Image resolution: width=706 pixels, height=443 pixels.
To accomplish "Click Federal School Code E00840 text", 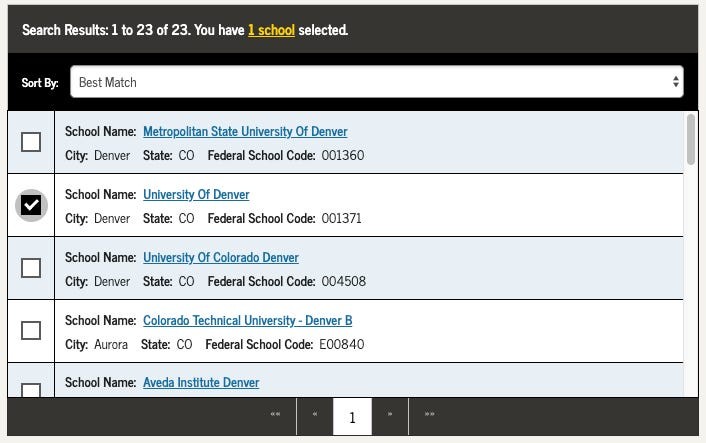I will click(341, 344).
